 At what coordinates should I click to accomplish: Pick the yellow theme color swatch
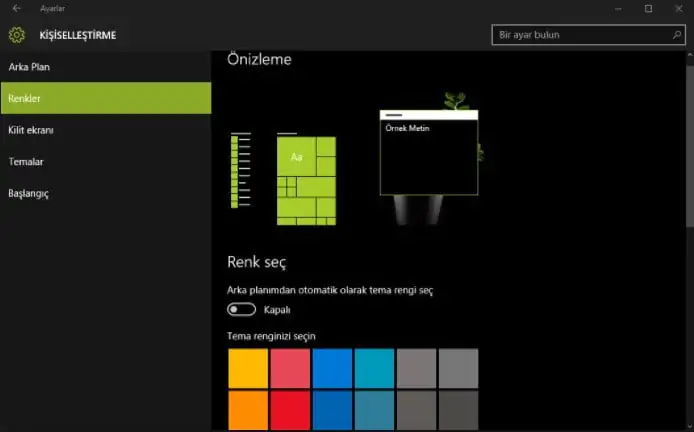click(x=248, y=367)
